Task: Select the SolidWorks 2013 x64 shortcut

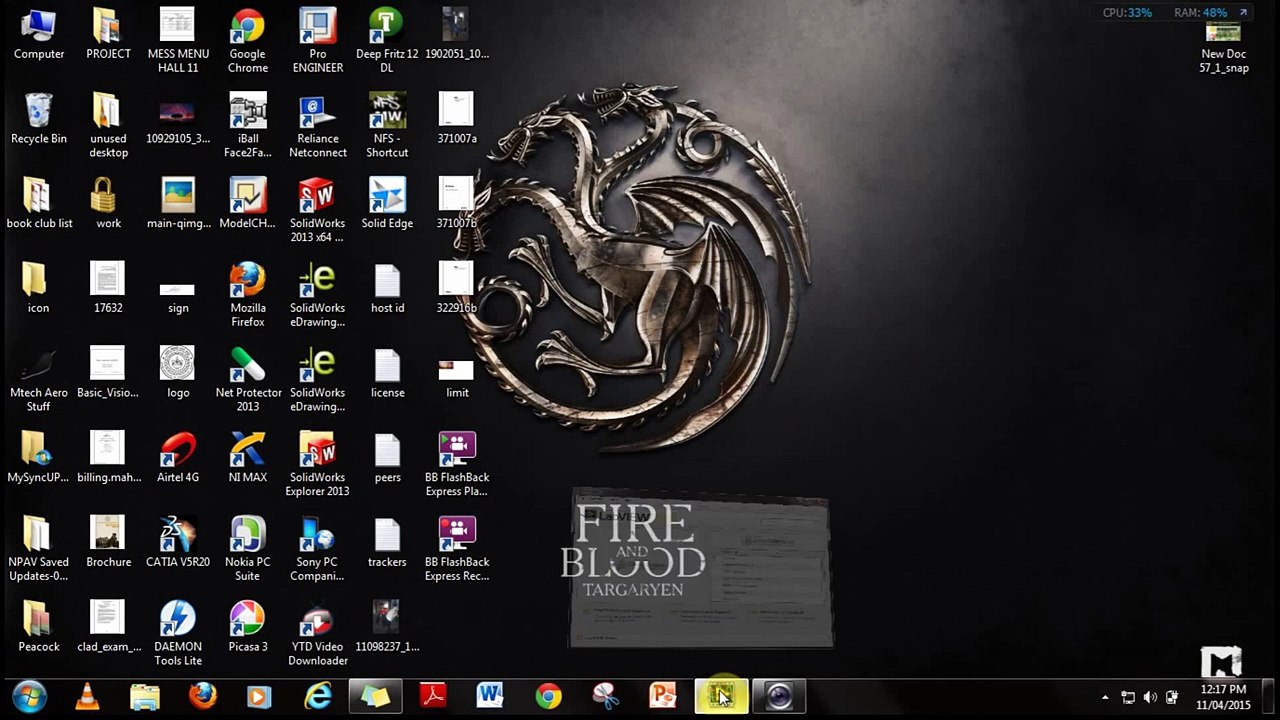Action: 317,211
